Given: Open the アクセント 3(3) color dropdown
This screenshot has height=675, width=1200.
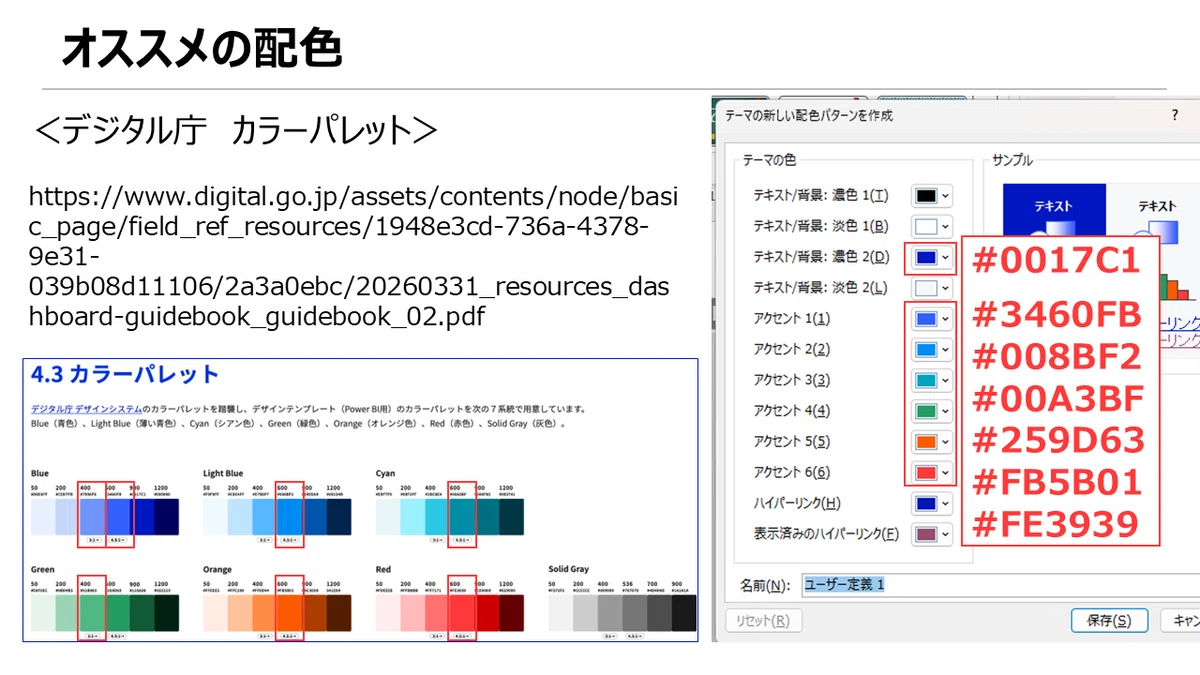Looking at the screenshot, I should pyautogui.click(x=932, y=380).
